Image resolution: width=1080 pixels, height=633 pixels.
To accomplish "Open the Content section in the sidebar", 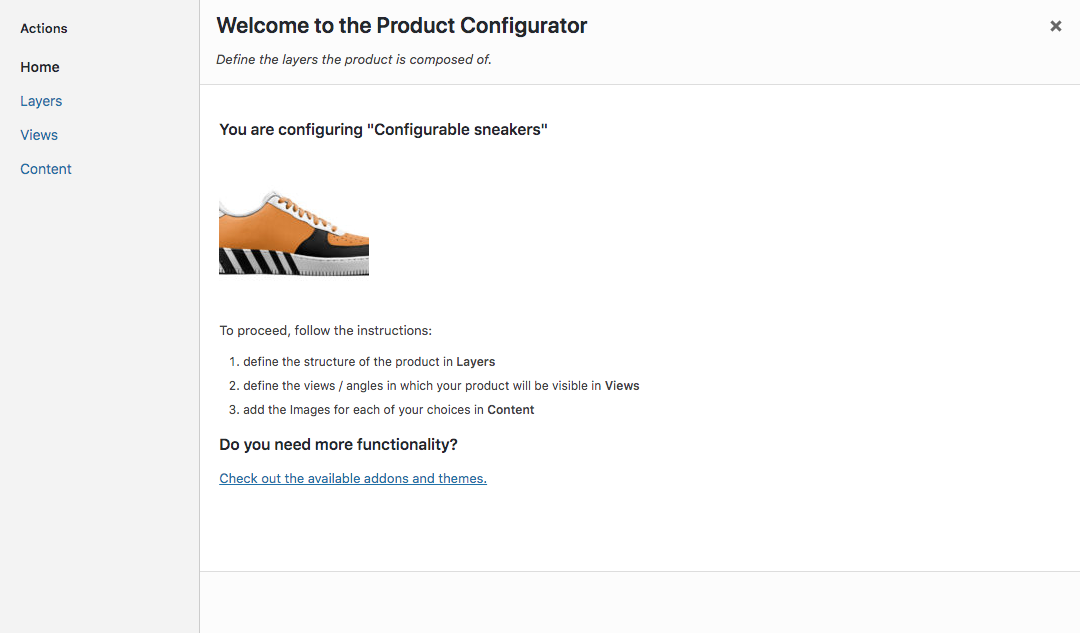I will pos(45,169).
